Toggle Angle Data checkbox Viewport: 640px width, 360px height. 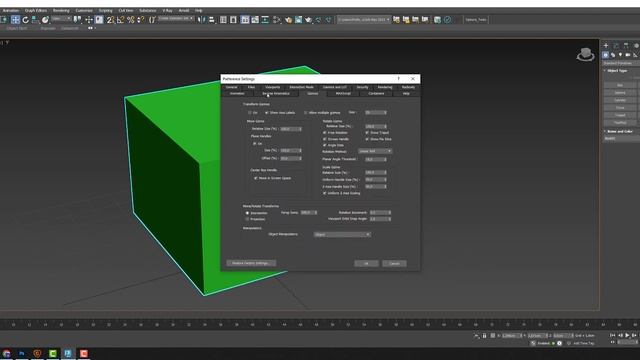pos(325,145)
